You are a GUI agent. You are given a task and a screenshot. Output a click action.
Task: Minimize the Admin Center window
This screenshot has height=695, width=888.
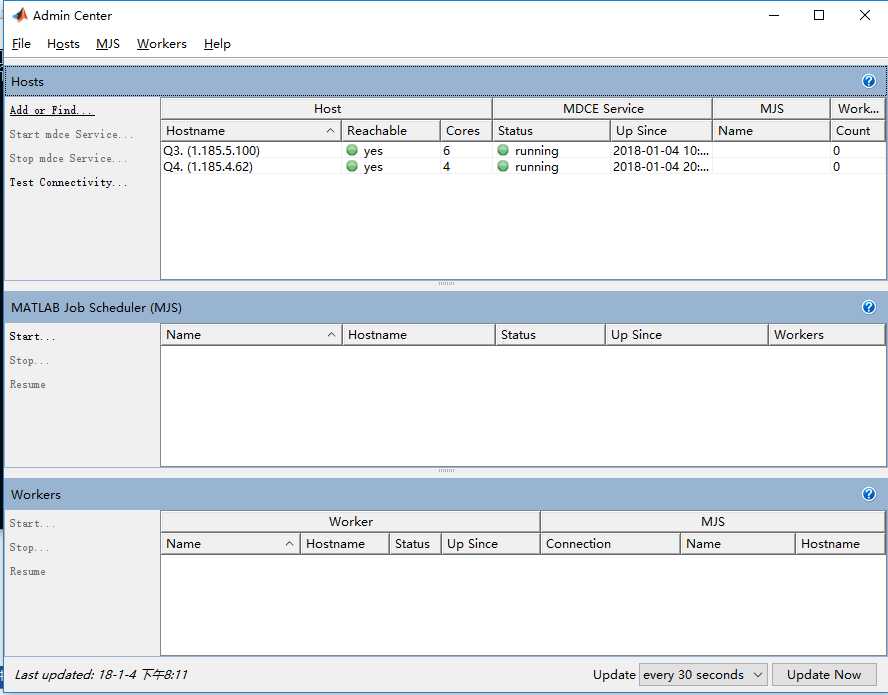[x=774, y=15]
